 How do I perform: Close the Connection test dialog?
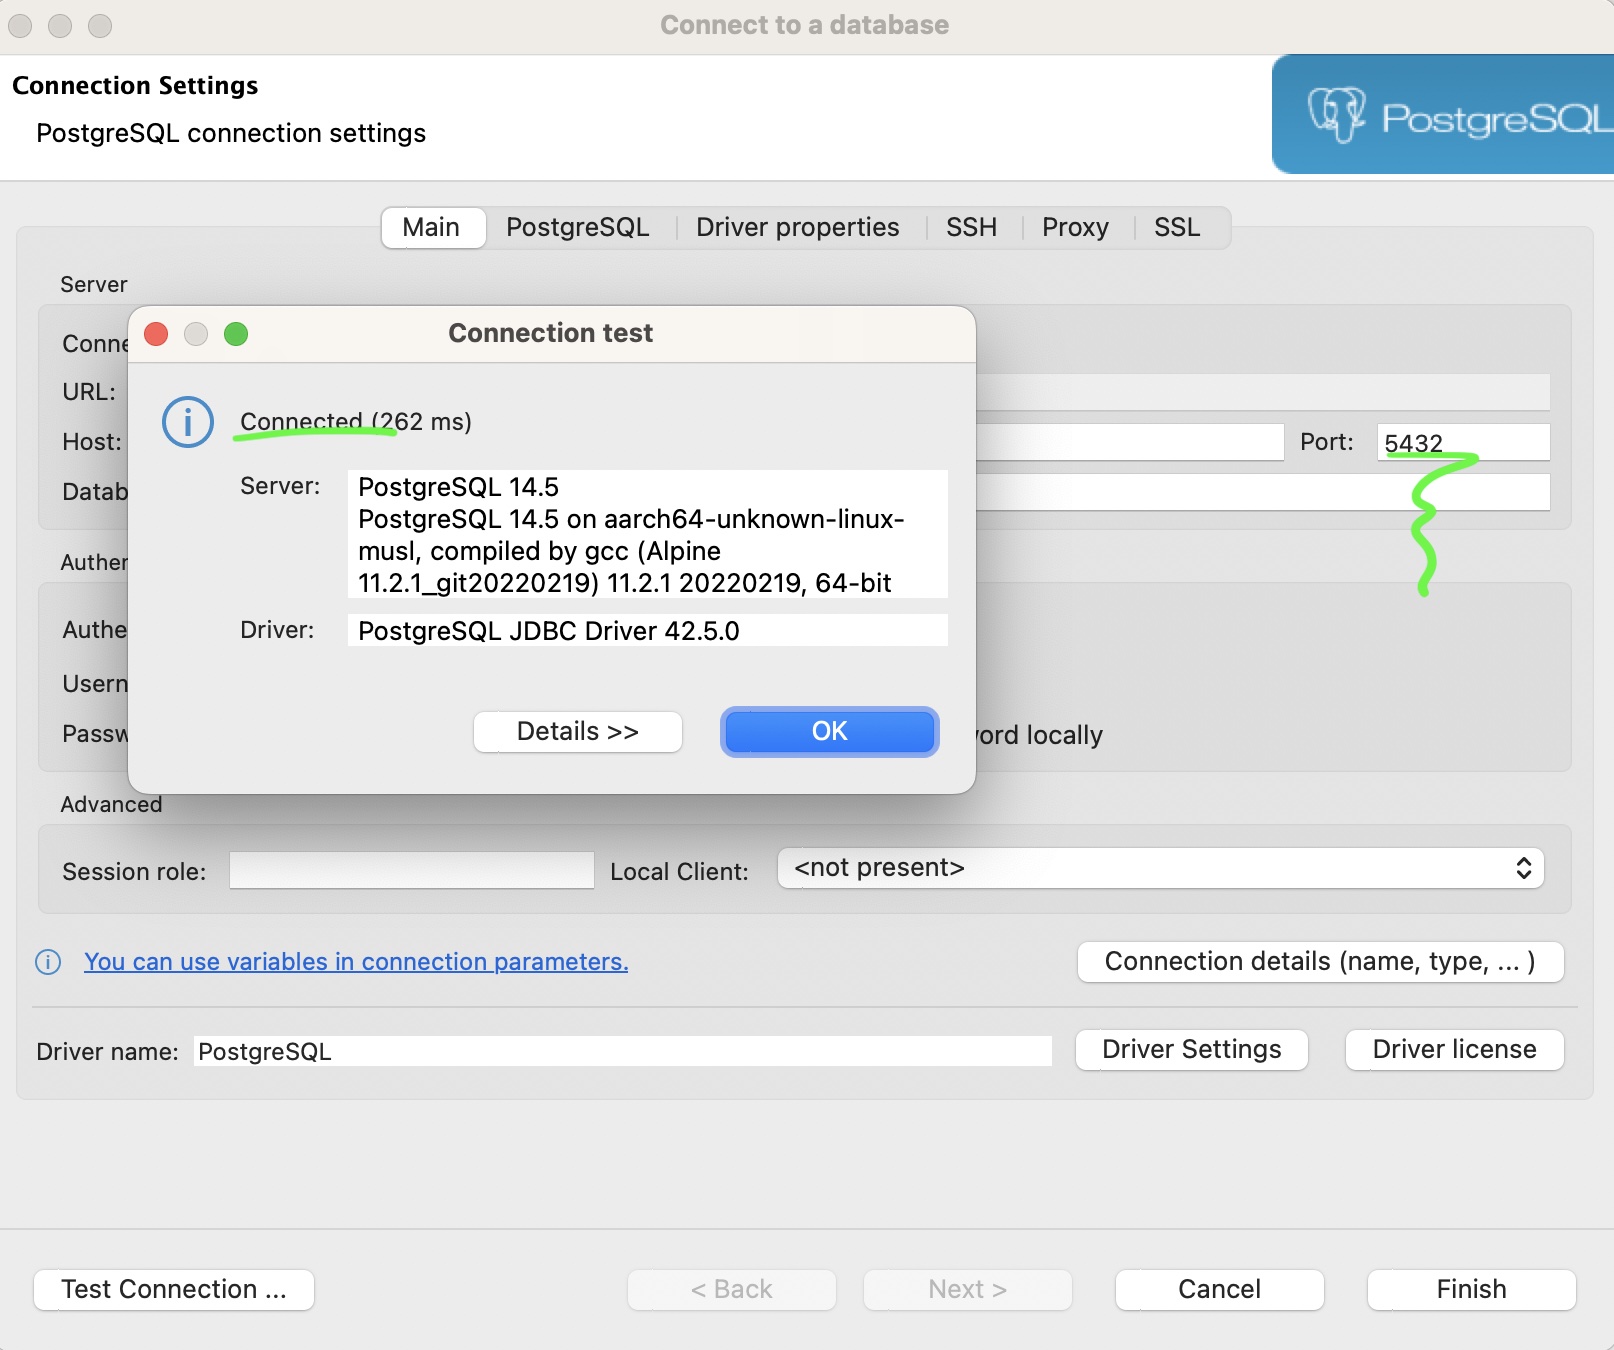(x=156, y=334)
